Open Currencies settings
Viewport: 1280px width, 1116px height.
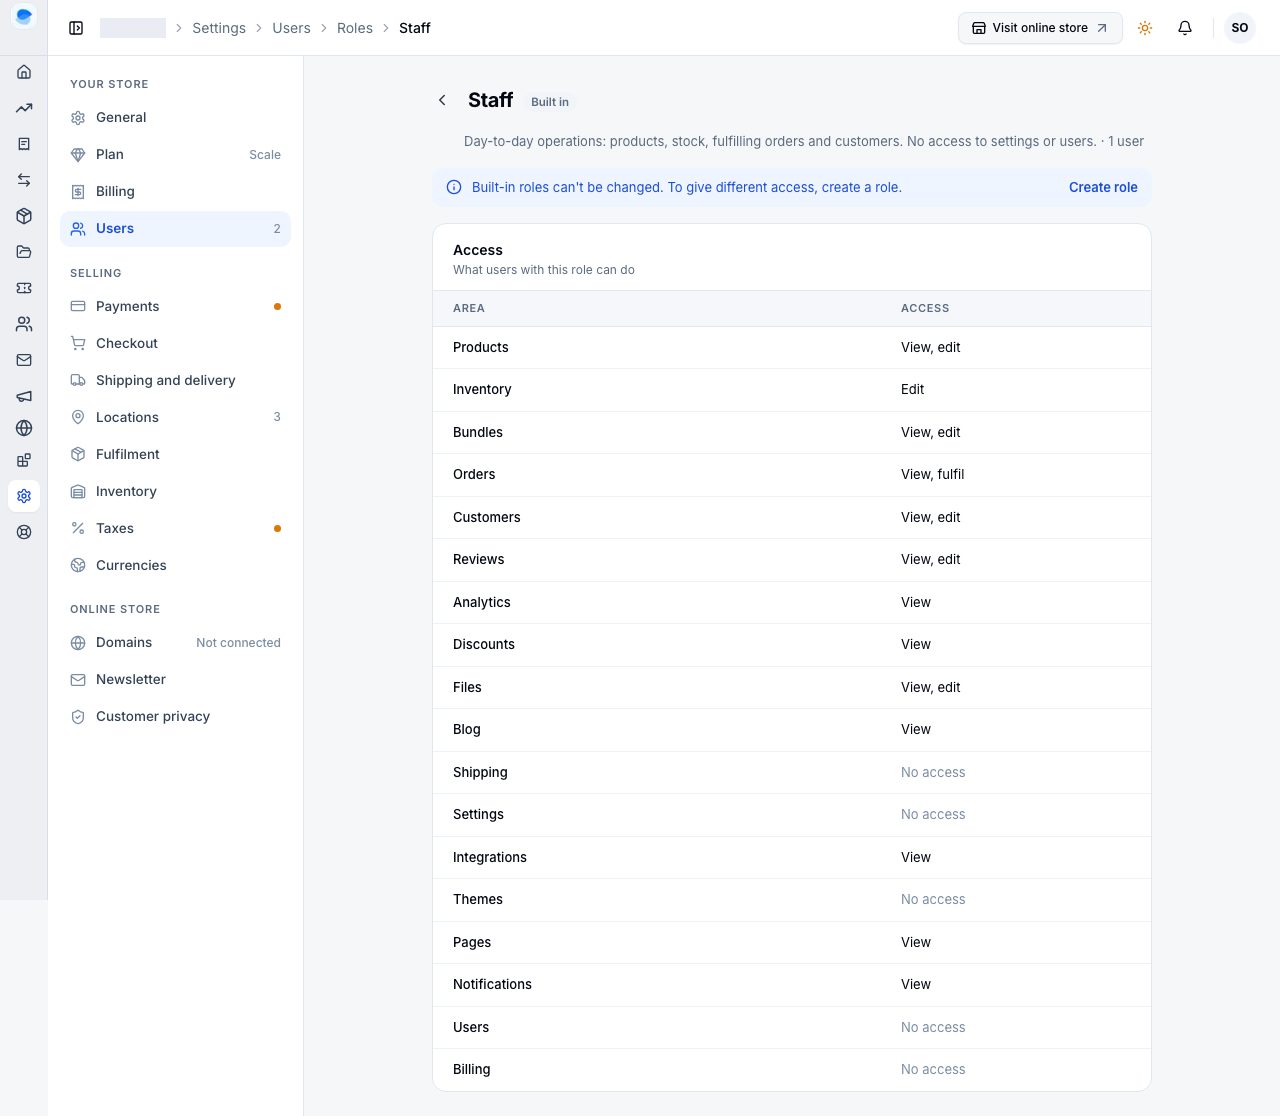(x=176, y=566)
